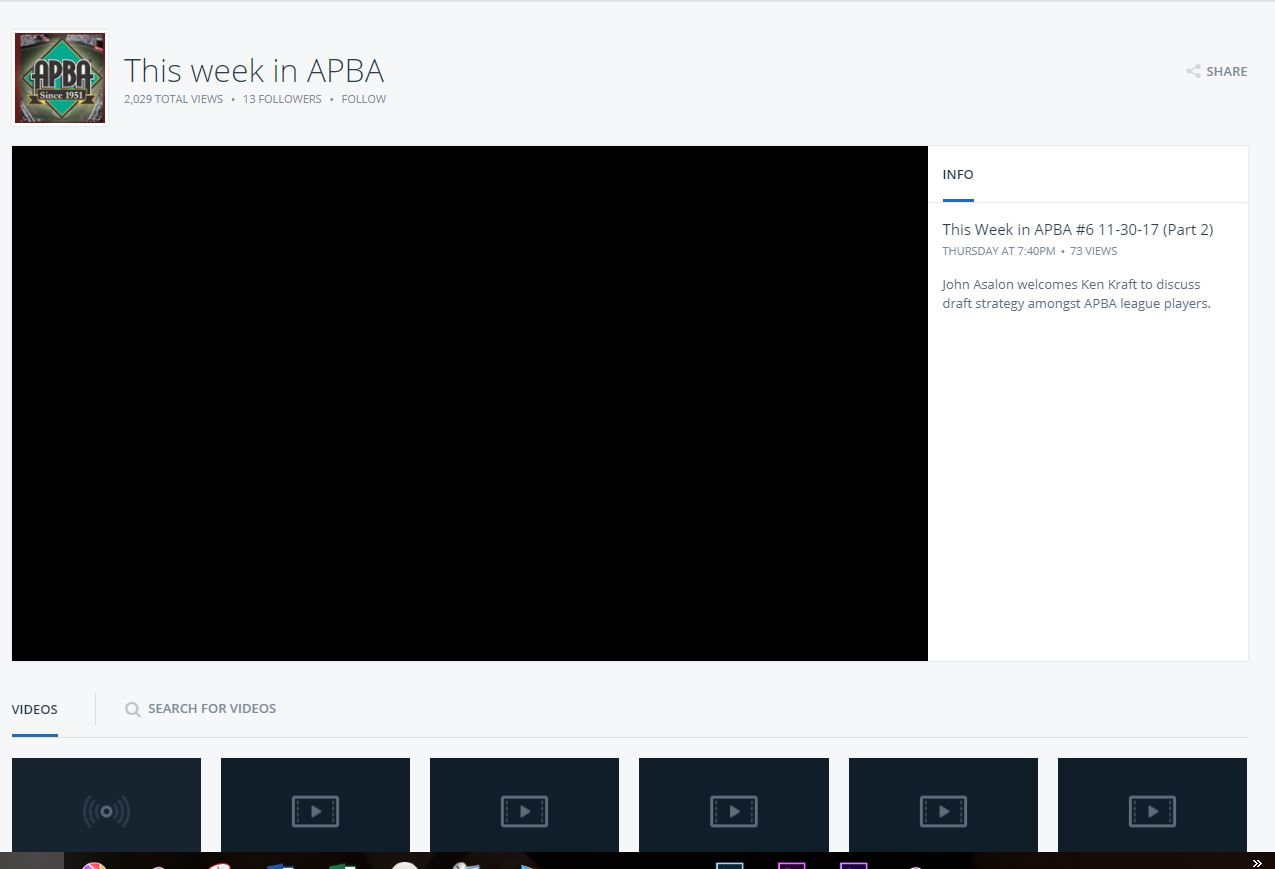Switch to the INFO tab
Viewport: 1275px width, 869px height.
(x=958, y=175)
